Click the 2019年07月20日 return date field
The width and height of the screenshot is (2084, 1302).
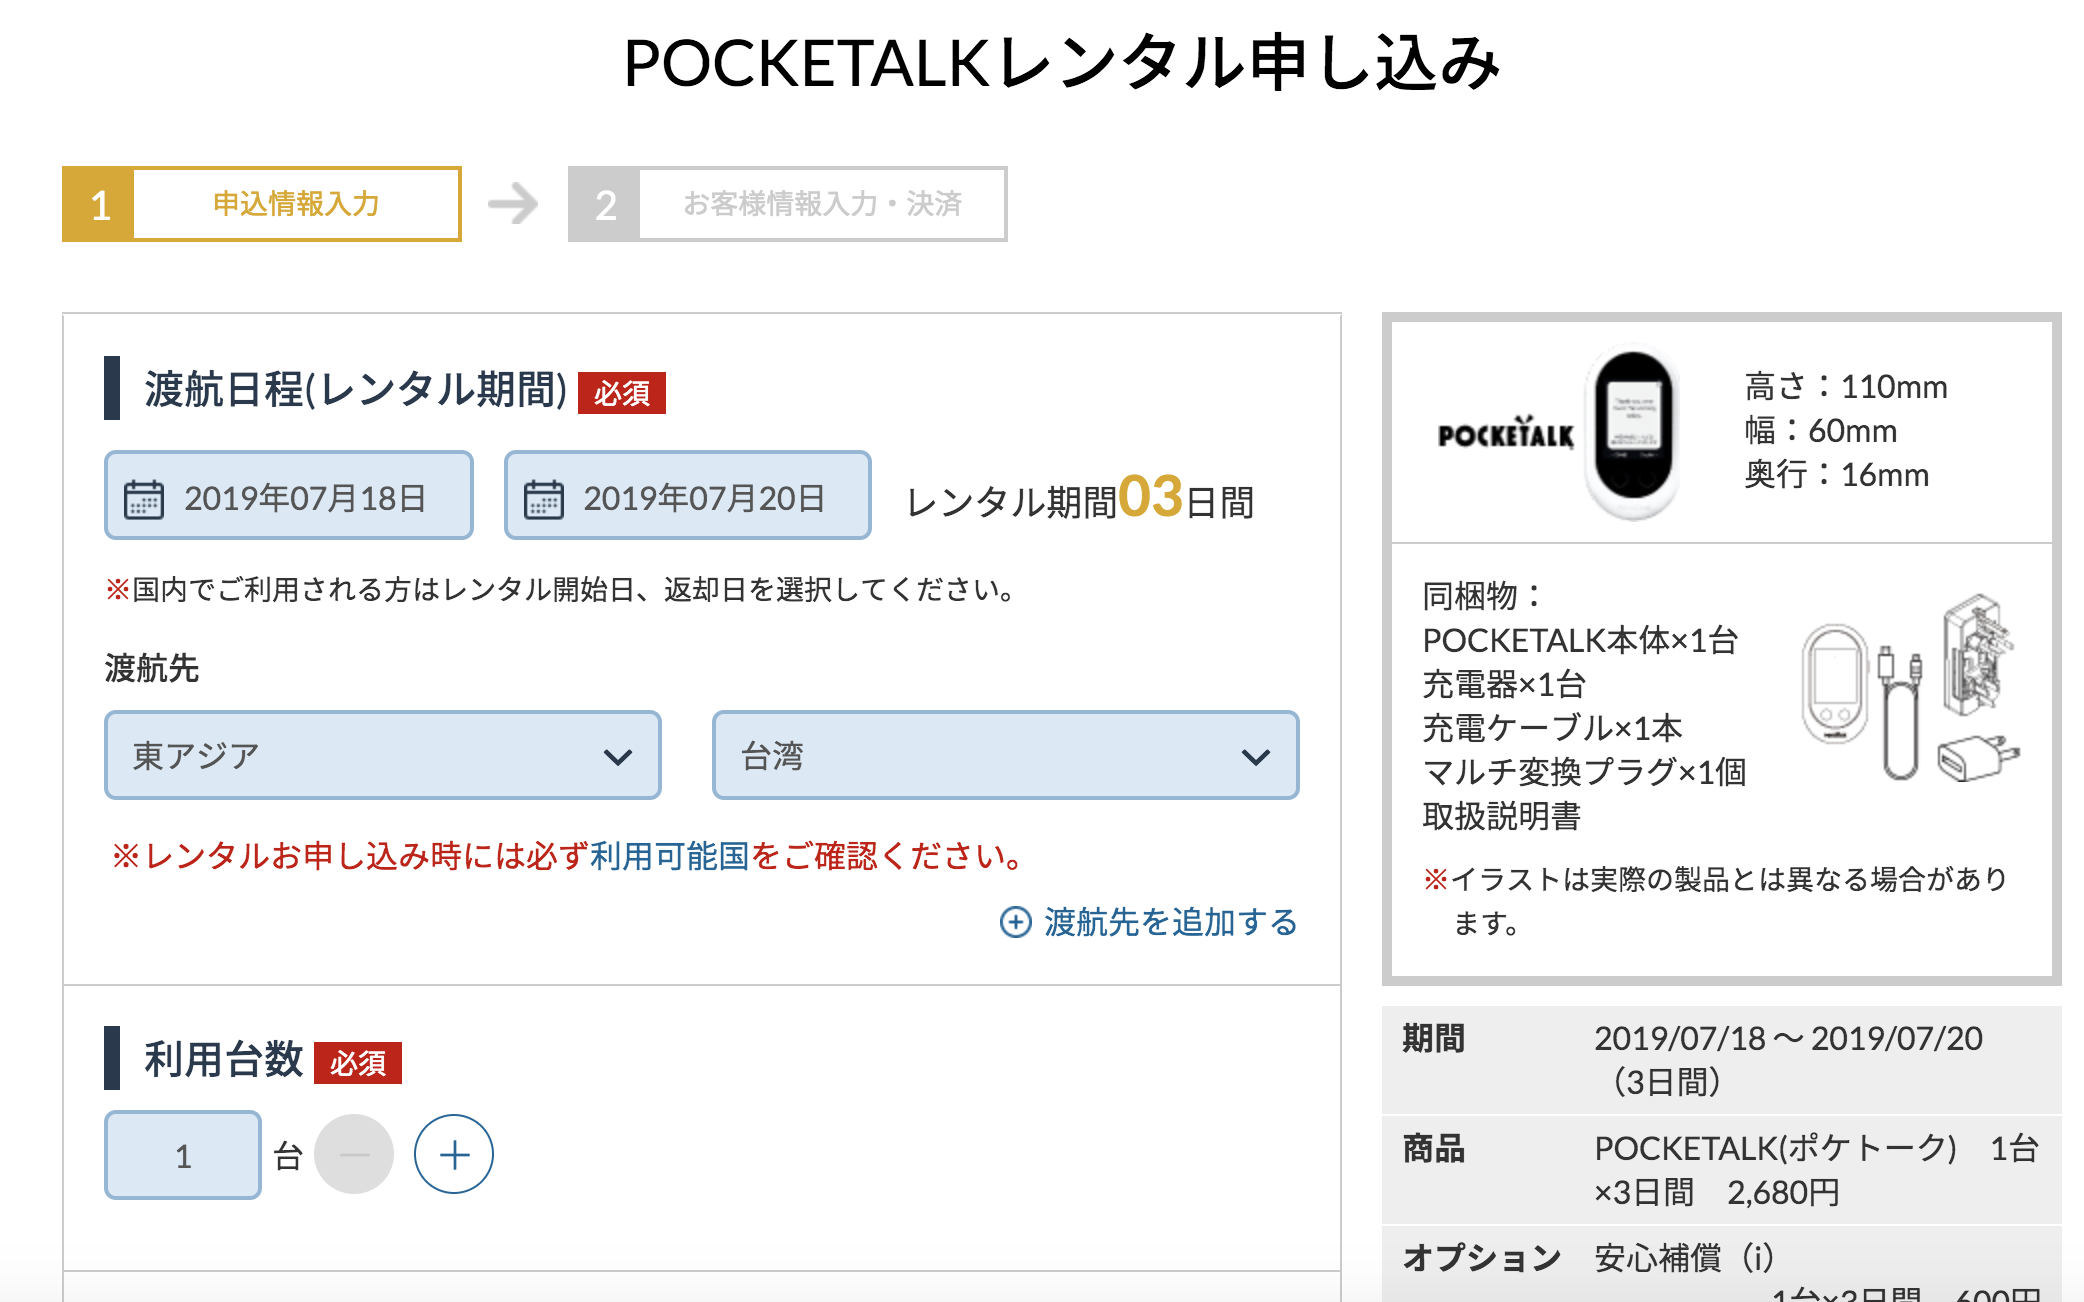tap(688, 495)
